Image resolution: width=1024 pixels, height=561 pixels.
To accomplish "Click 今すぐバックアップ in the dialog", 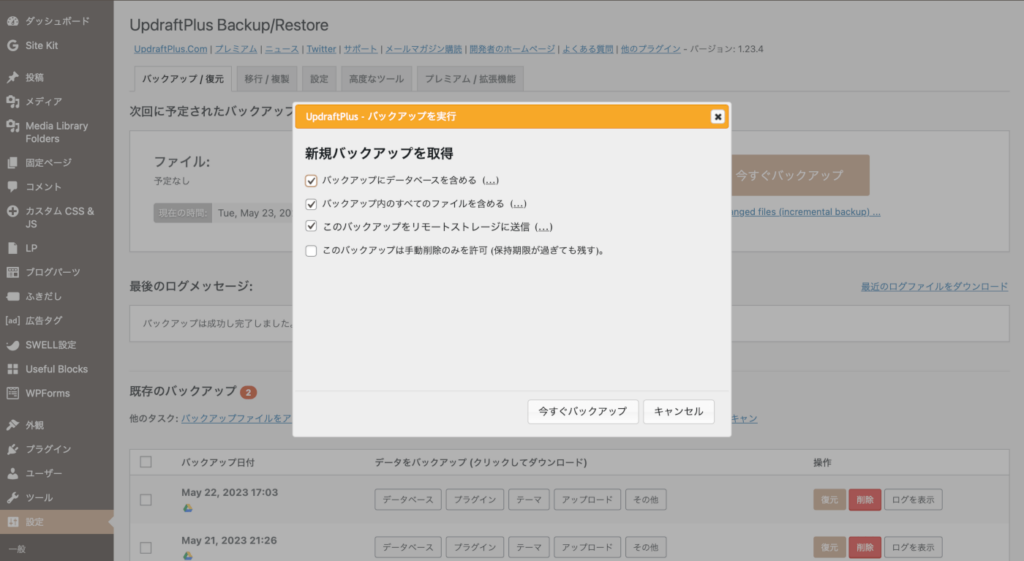I will click(x=583, y=411).
